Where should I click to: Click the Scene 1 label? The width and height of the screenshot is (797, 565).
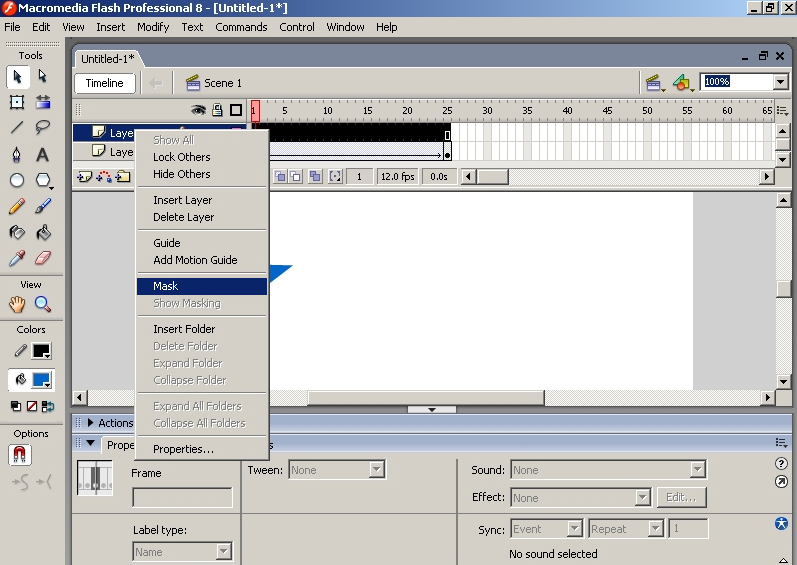(223, 83)
